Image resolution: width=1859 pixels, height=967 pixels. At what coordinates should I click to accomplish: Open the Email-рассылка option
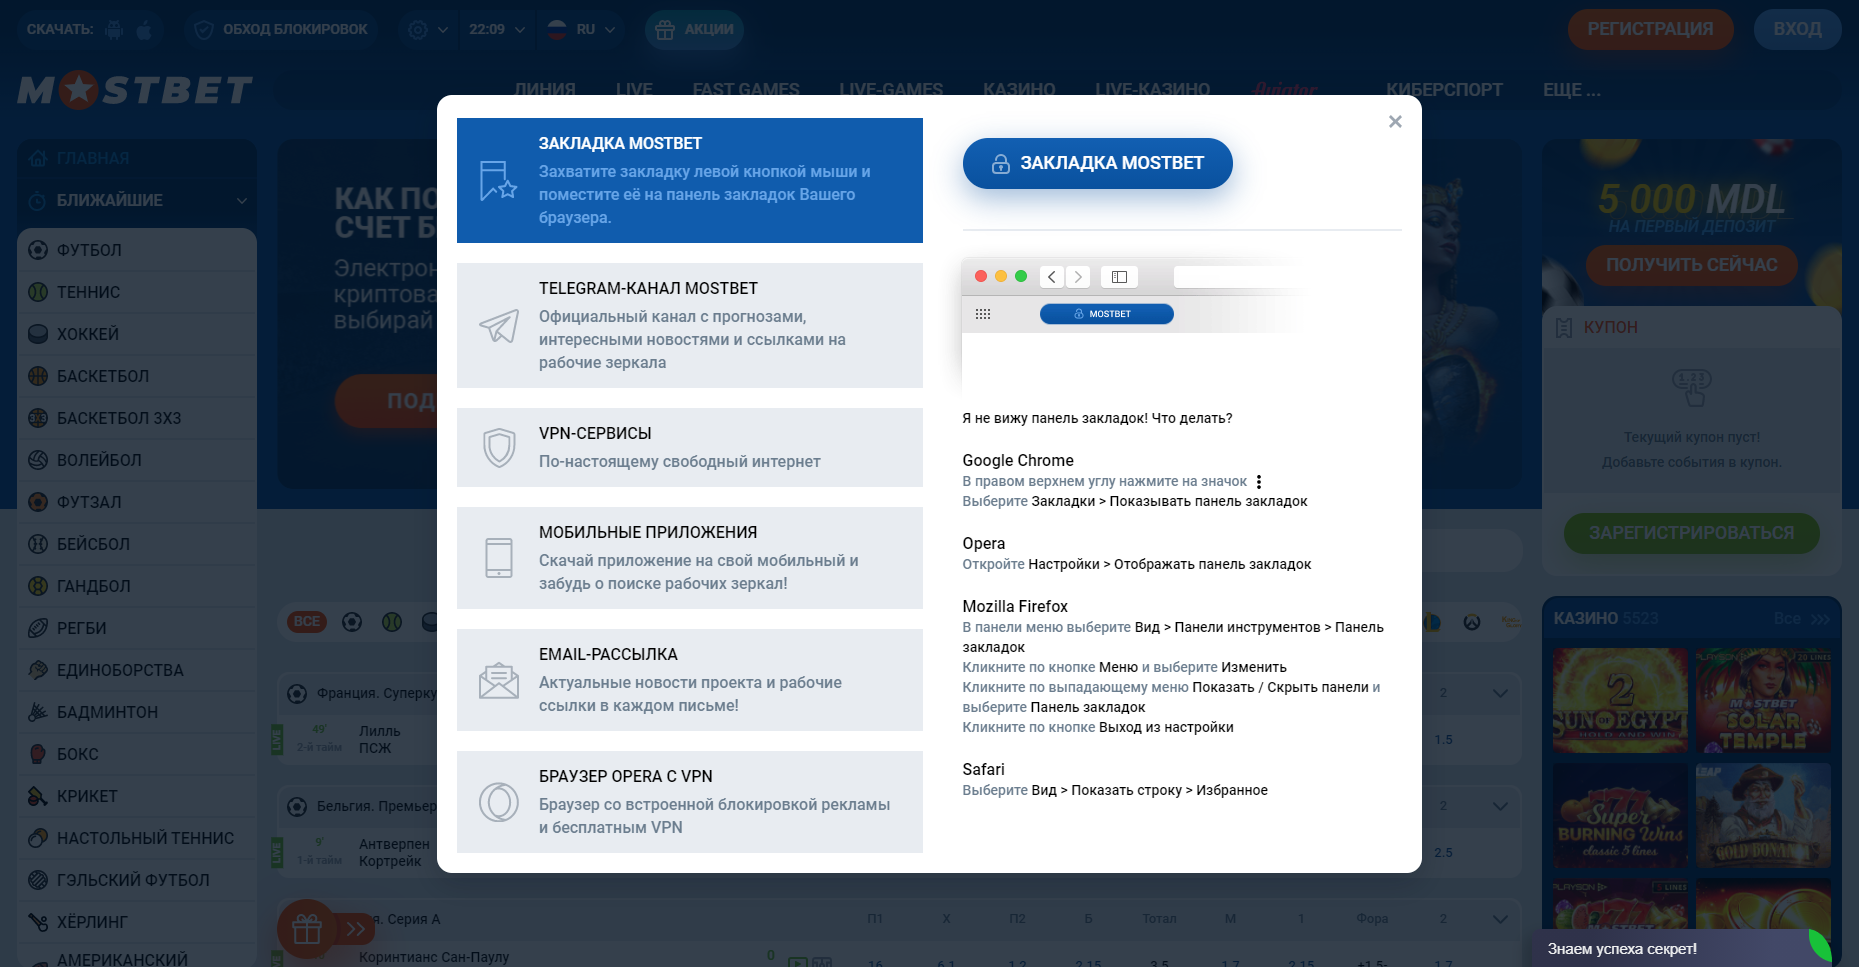pos(689,680)
